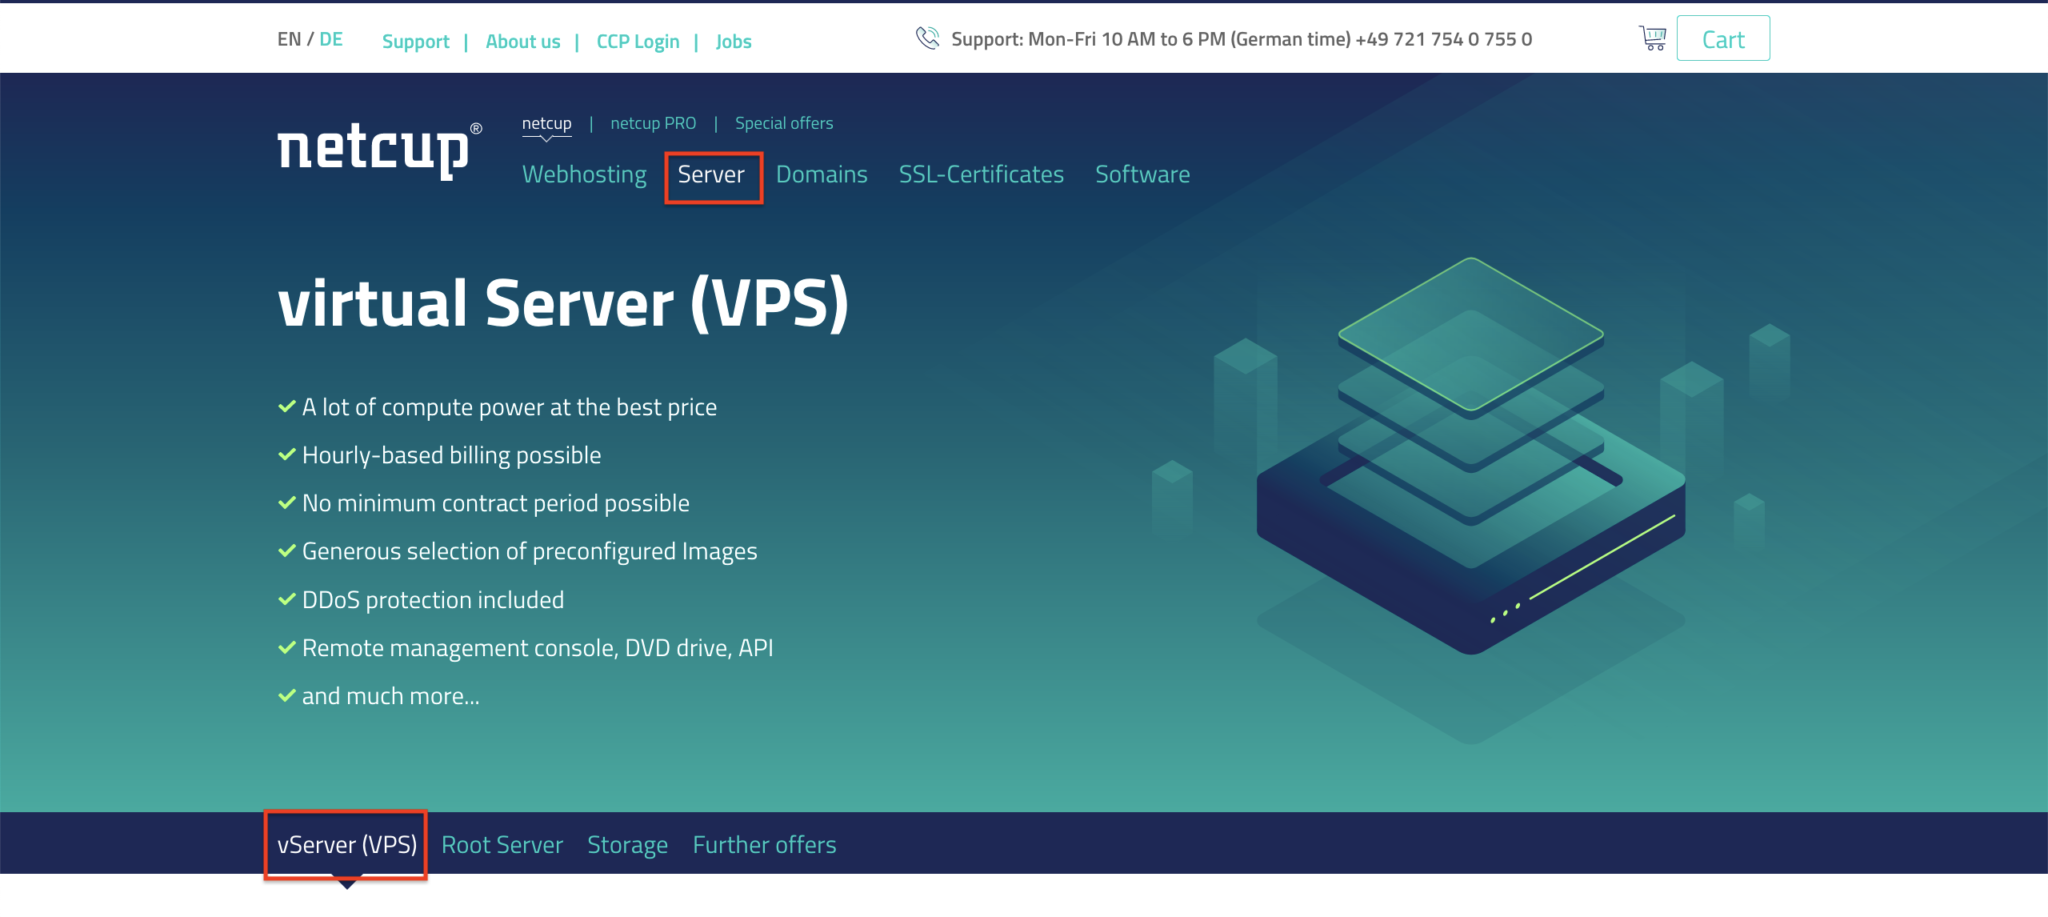Click 'Remote management console, DVD drive, API'
This screenshot has height=917, width=2048.
pyautogui.click(x=537, y=648)
